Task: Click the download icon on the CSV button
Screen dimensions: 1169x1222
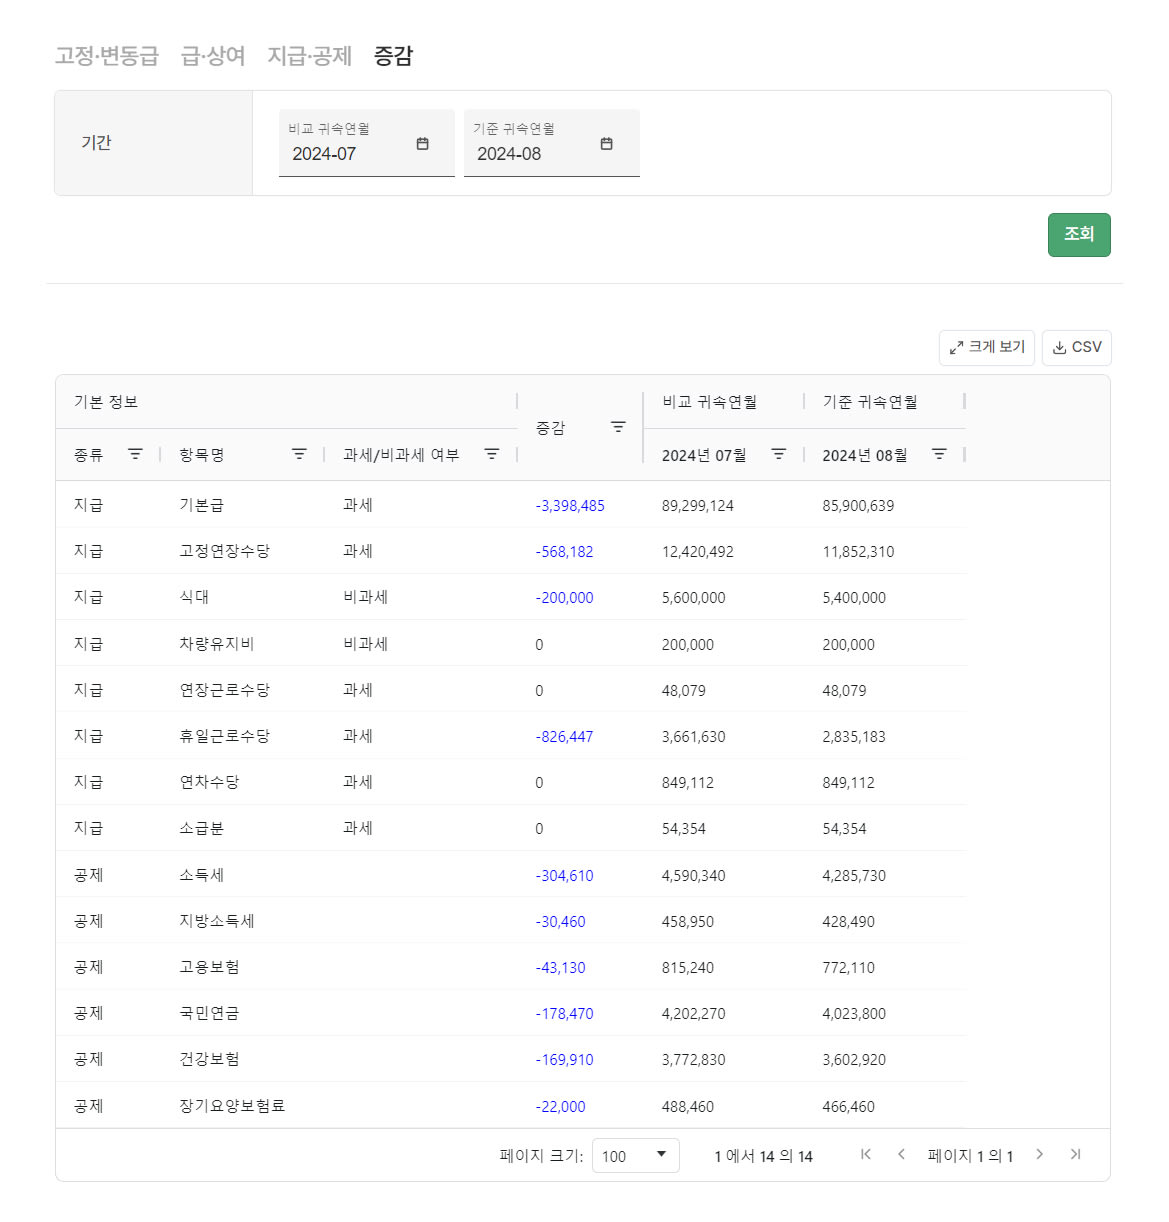Action: pos(1059,347)
